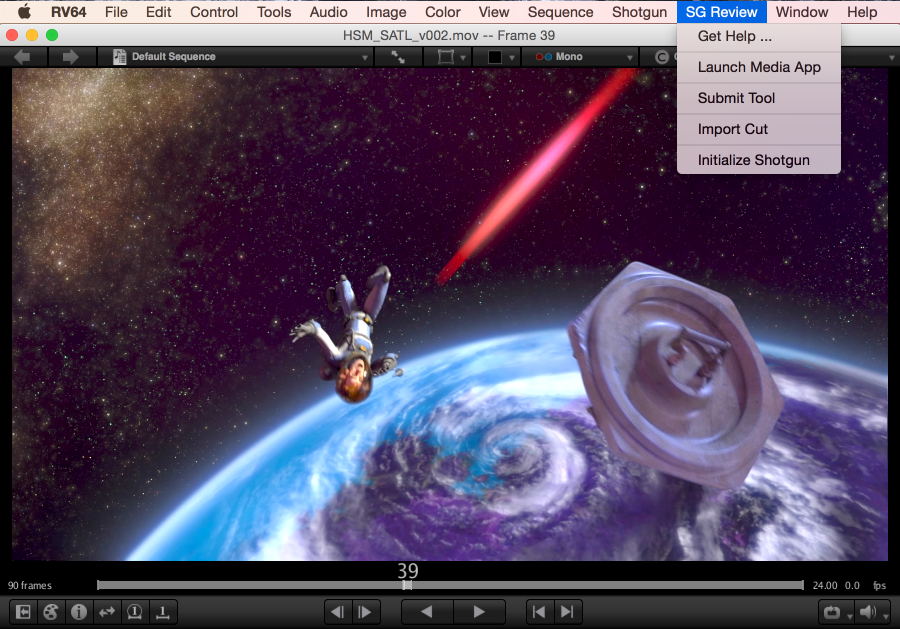Open the Audio menu

[328, 11]
